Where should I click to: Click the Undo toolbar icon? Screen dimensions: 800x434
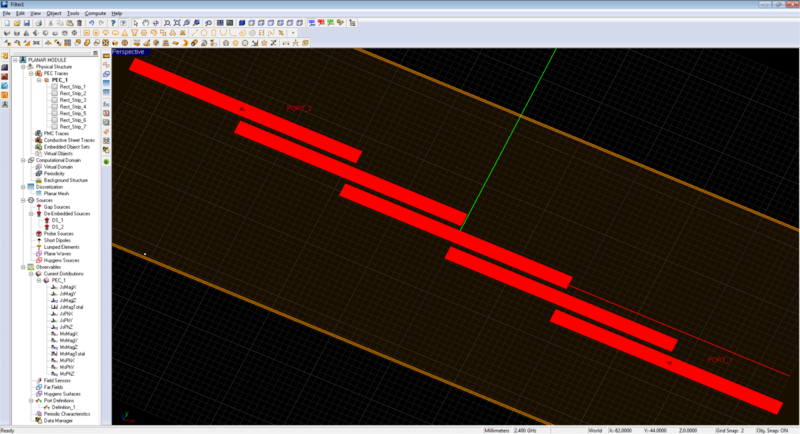tap(91, 22)
